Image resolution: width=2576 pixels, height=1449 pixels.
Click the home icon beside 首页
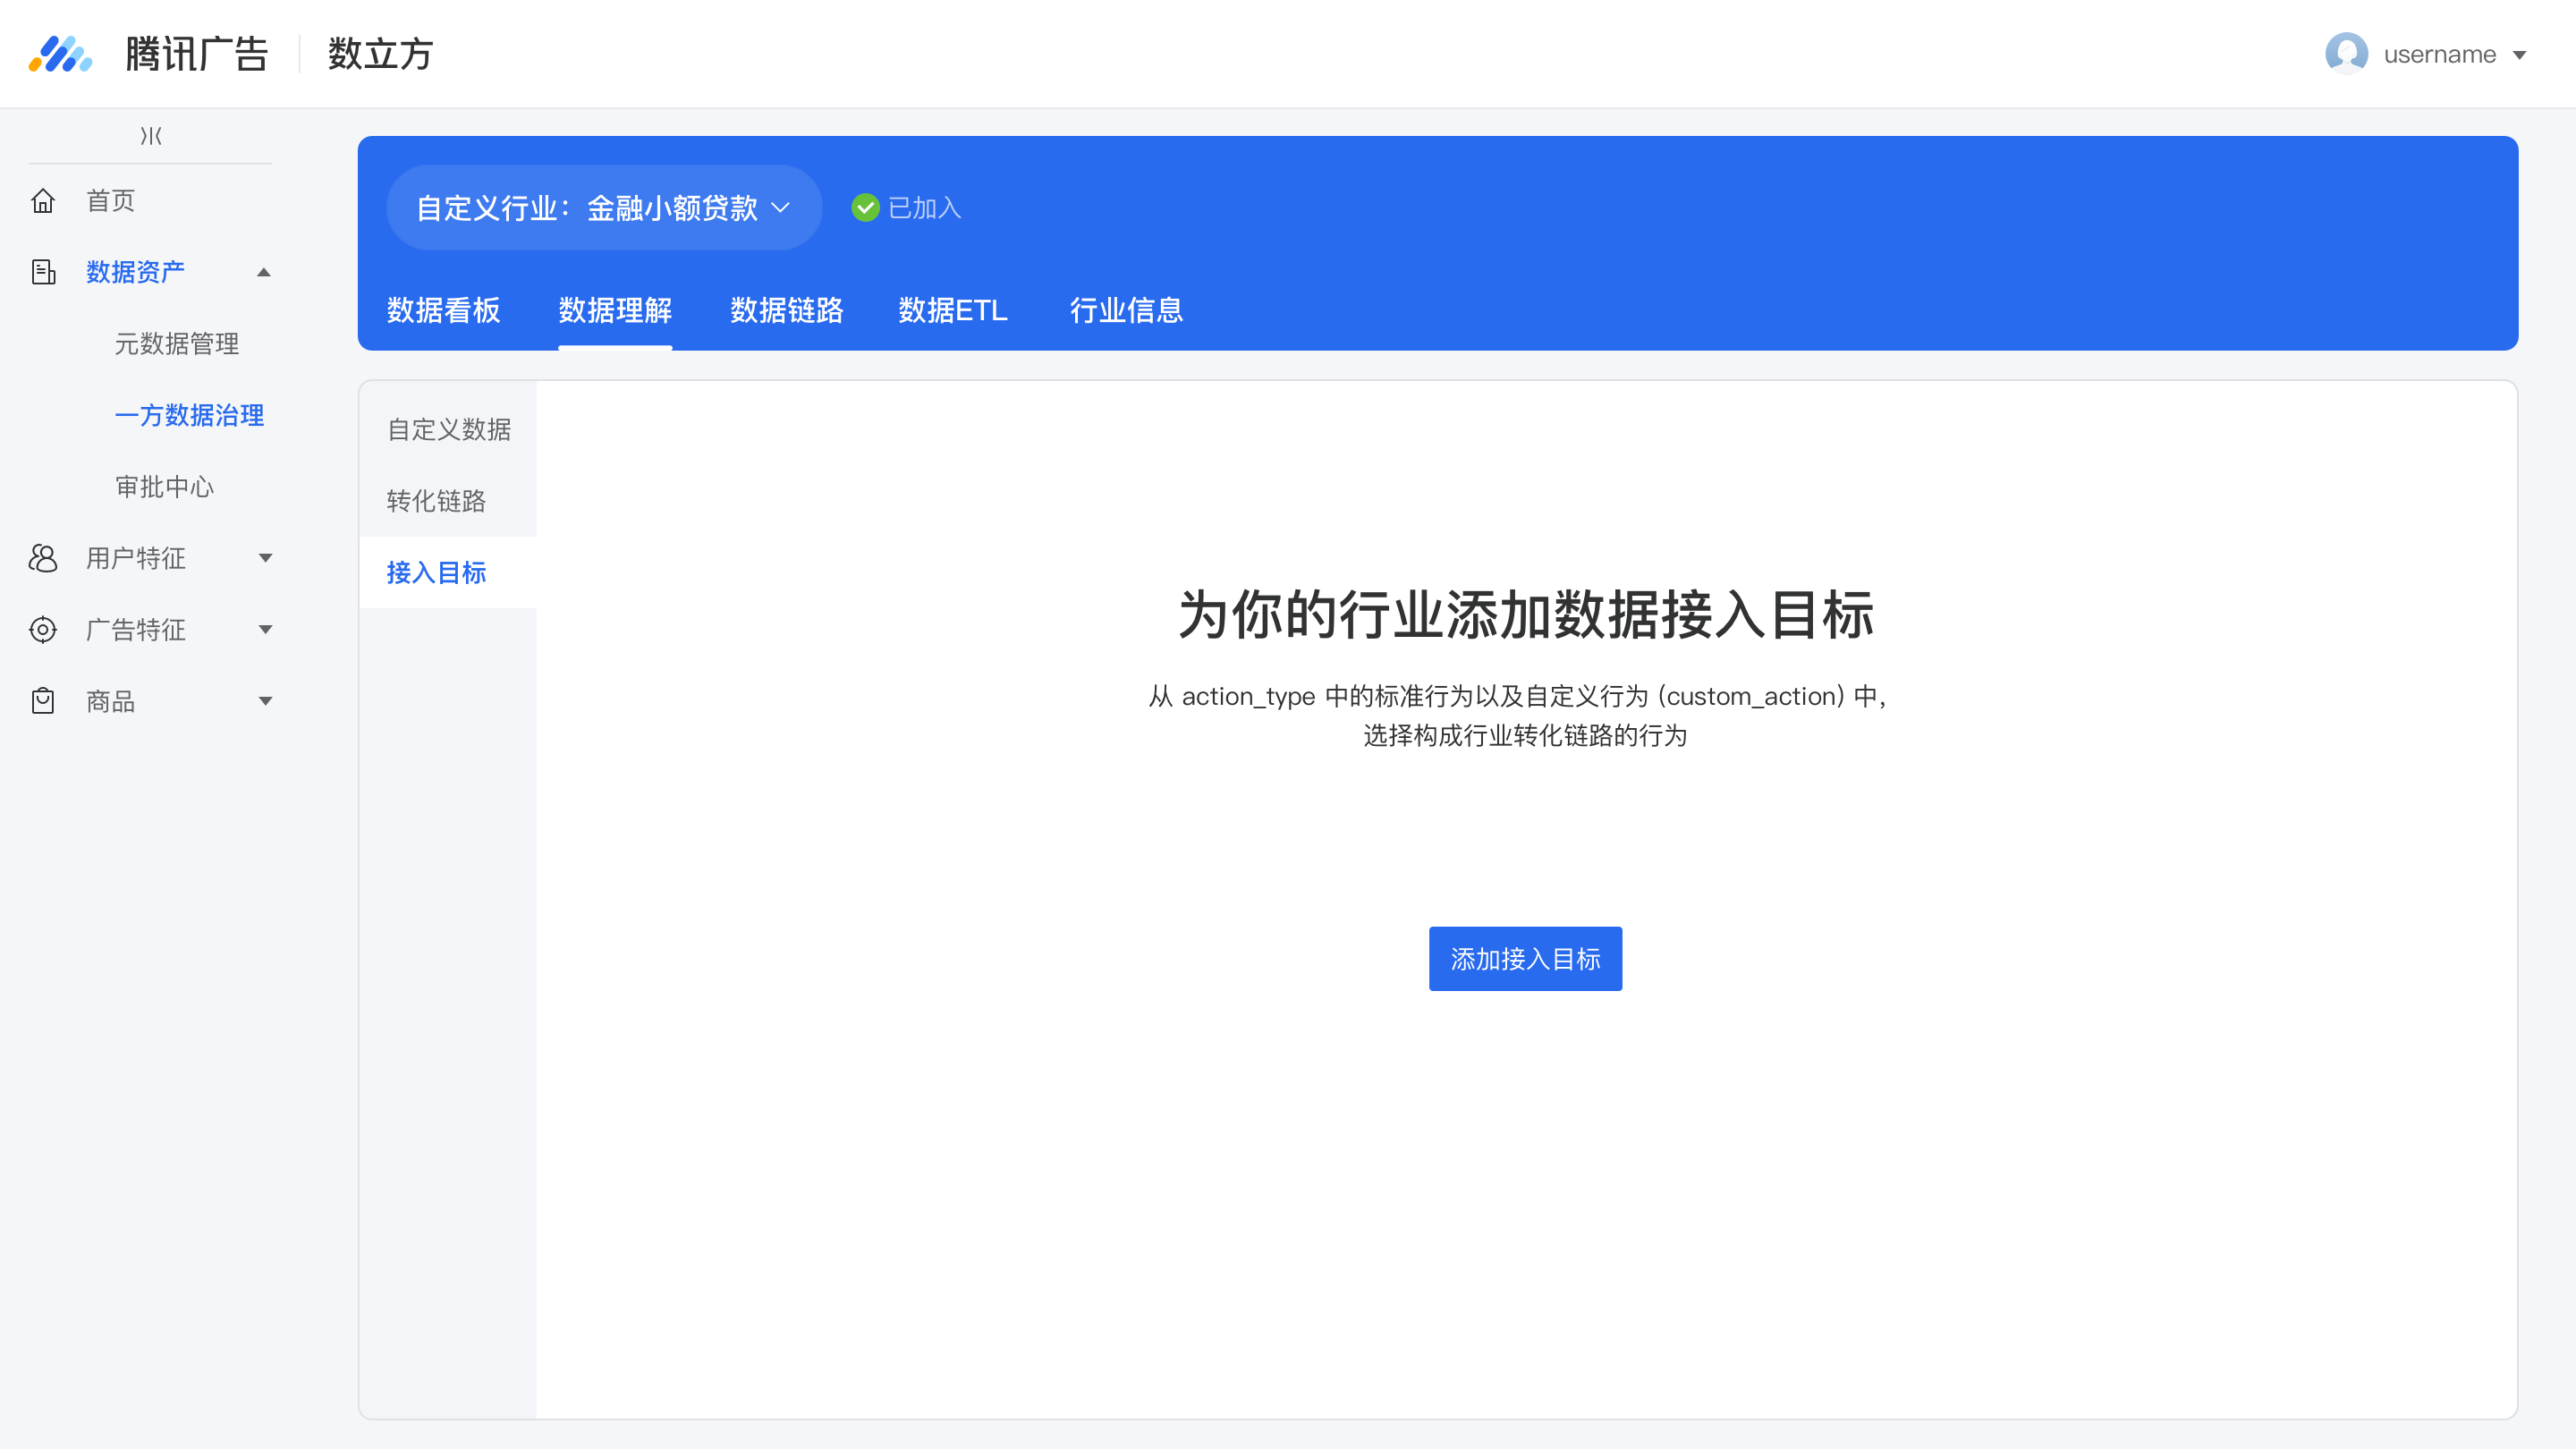(x=43, y=201)
